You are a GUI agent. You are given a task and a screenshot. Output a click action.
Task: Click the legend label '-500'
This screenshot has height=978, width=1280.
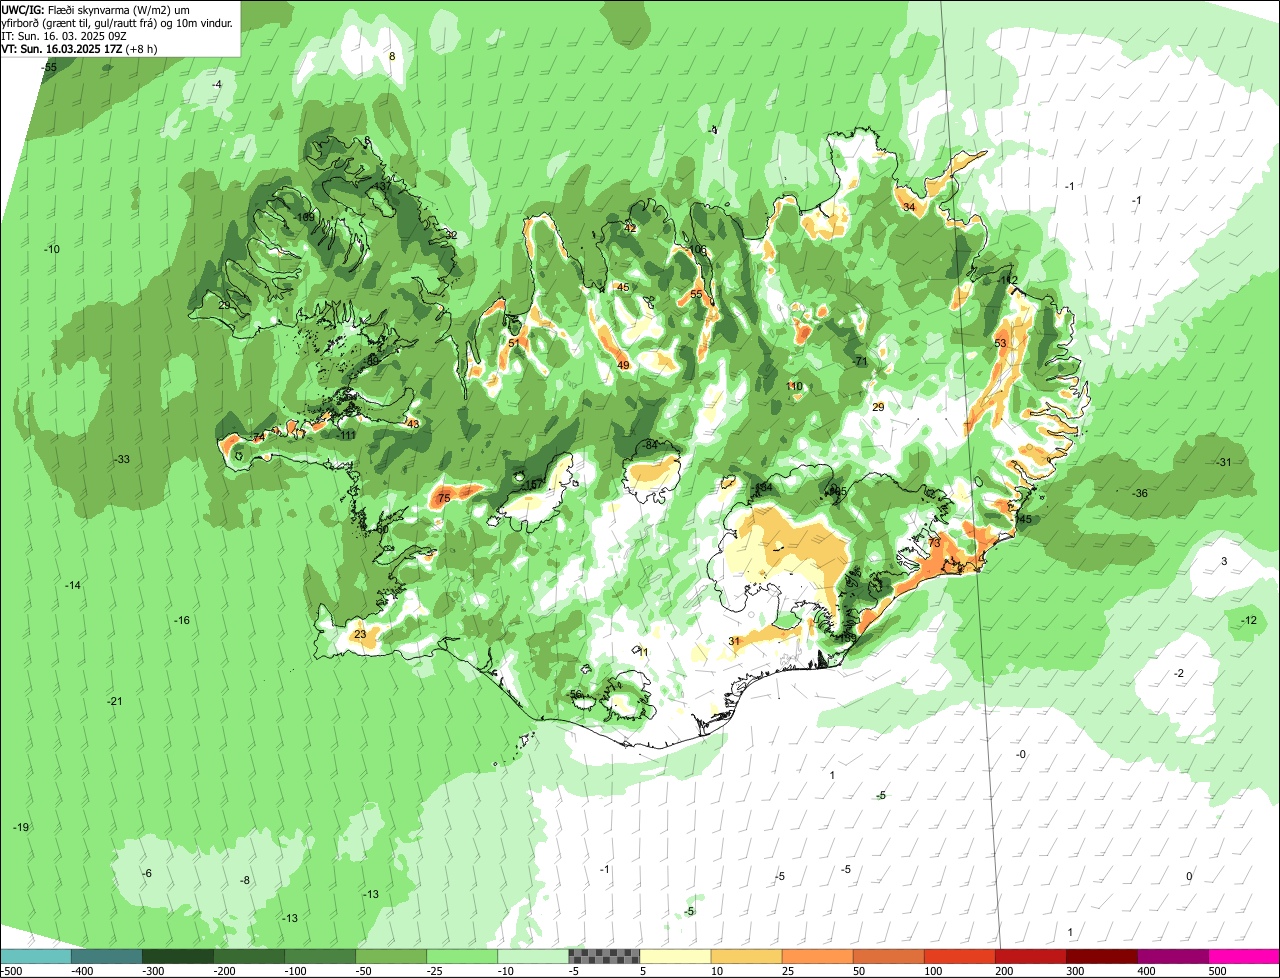(x=11, y=970)
